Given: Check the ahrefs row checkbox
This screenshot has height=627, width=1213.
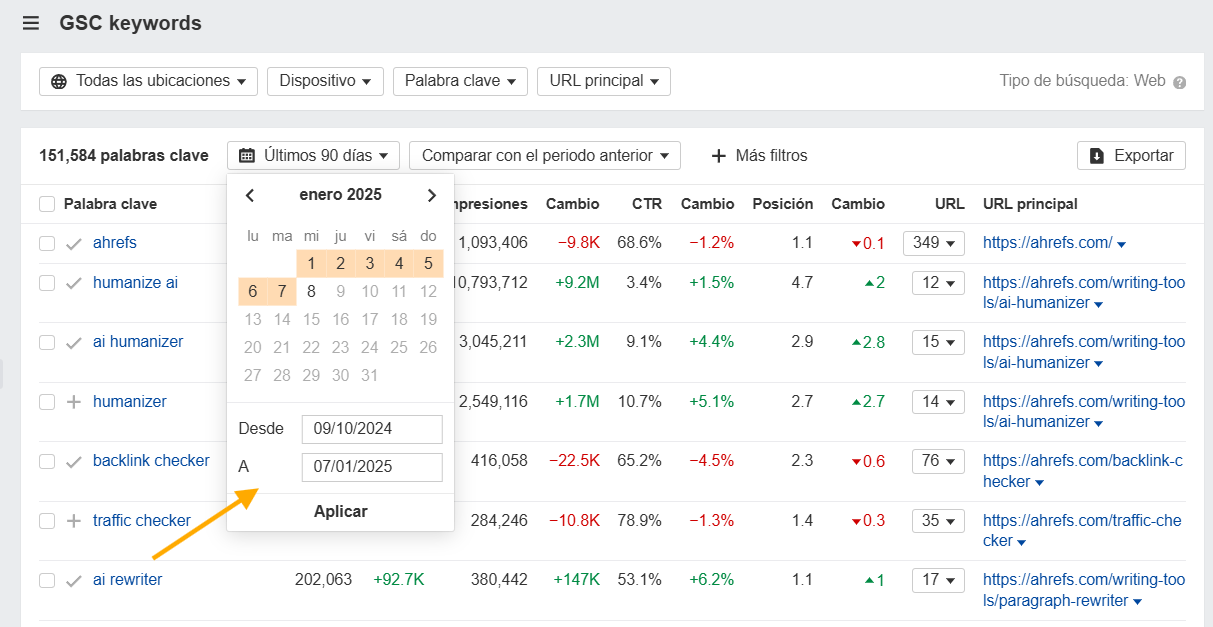Looking at the screenshot, I should click(47, 243).
